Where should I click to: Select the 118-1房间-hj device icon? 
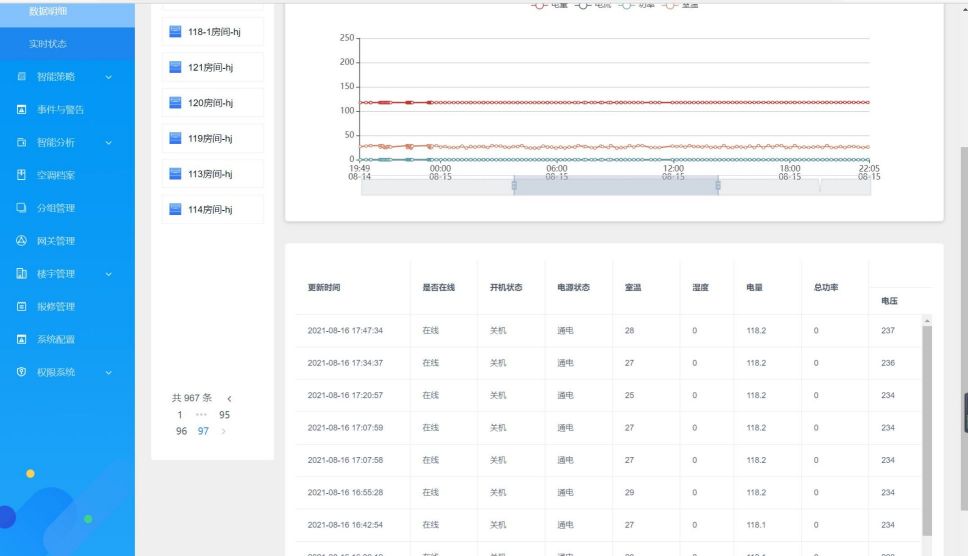click(175, 32)
